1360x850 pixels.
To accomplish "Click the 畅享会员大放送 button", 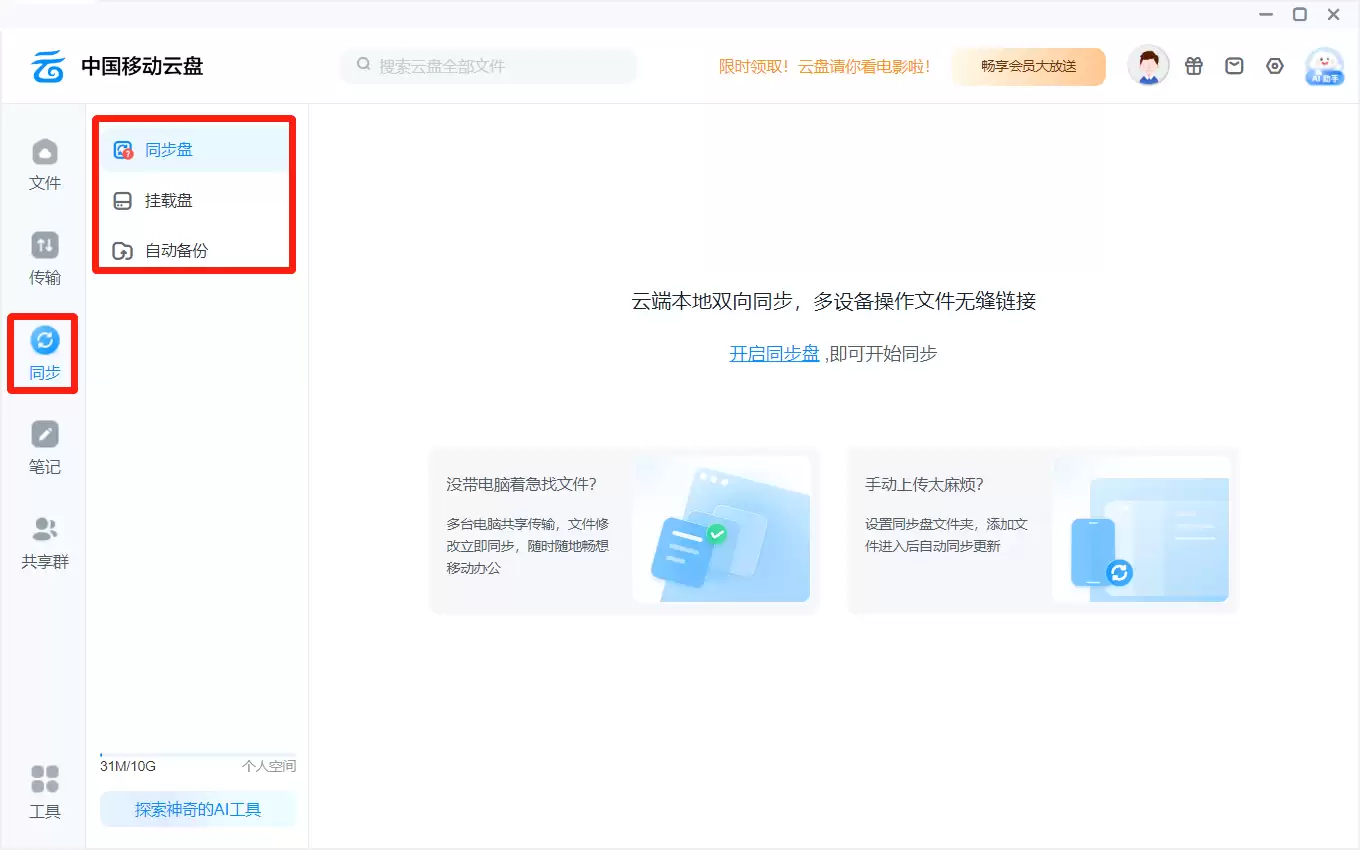I will tap(1028, 67).
